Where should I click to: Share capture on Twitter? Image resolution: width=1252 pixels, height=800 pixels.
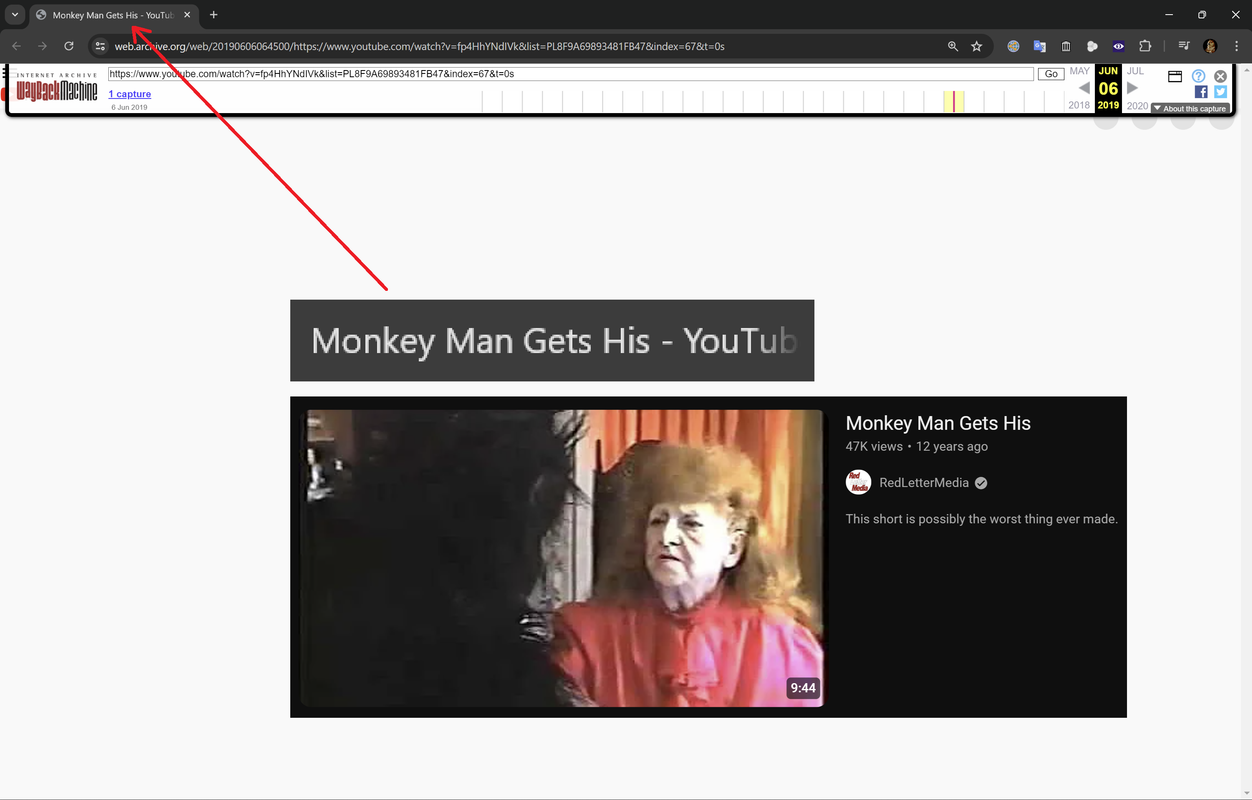click(x=1220, y=92)
